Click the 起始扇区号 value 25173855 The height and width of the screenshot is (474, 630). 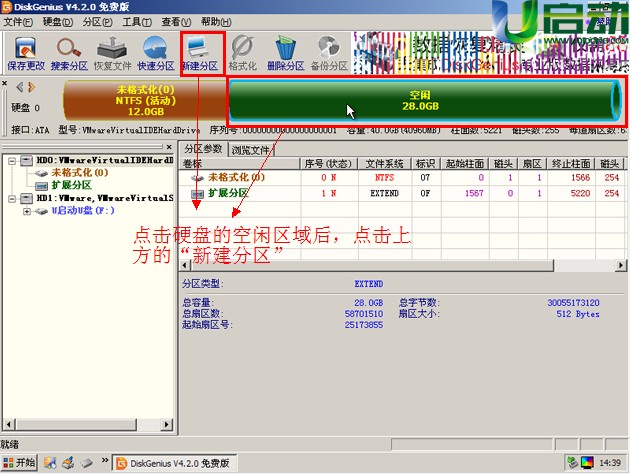click(364, 325)
